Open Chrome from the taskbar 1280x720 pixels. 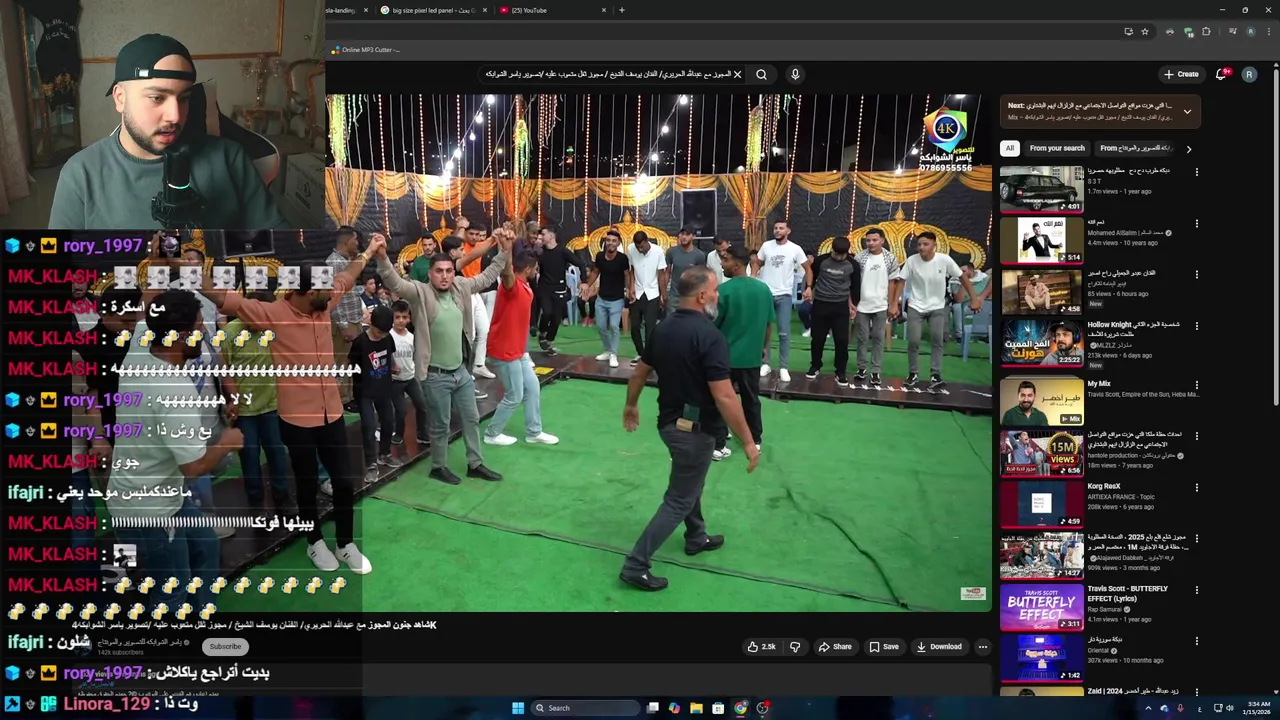tap(740, 708)
